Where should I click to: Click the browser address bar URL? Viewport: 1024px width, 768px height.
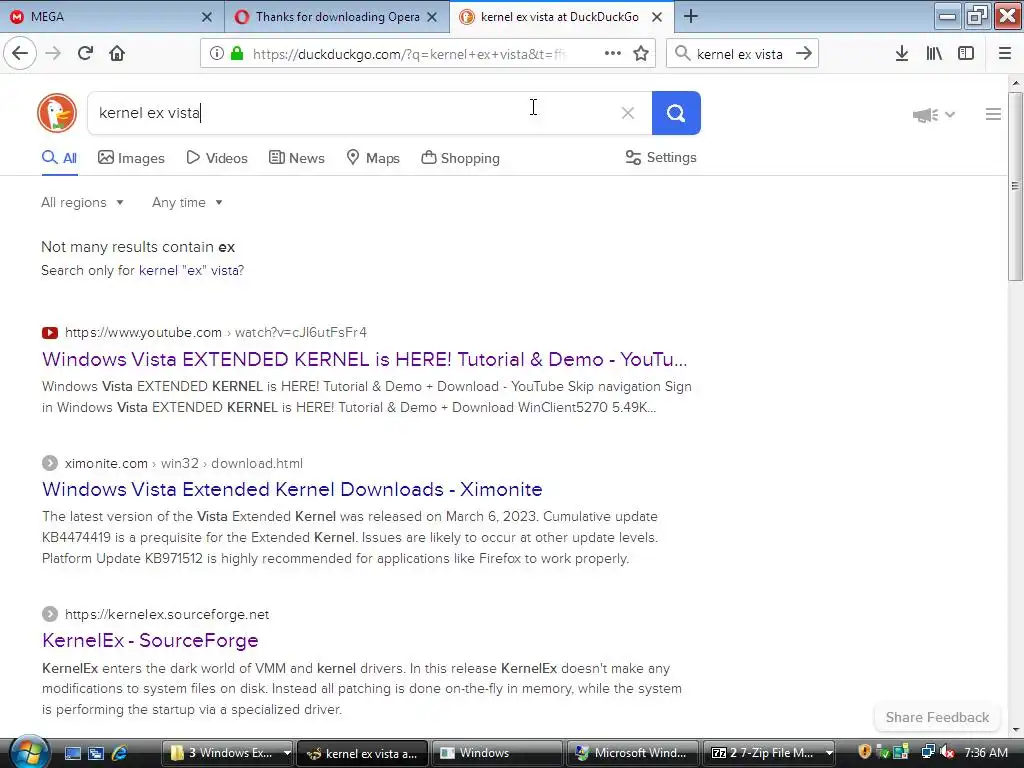(409, 54)
